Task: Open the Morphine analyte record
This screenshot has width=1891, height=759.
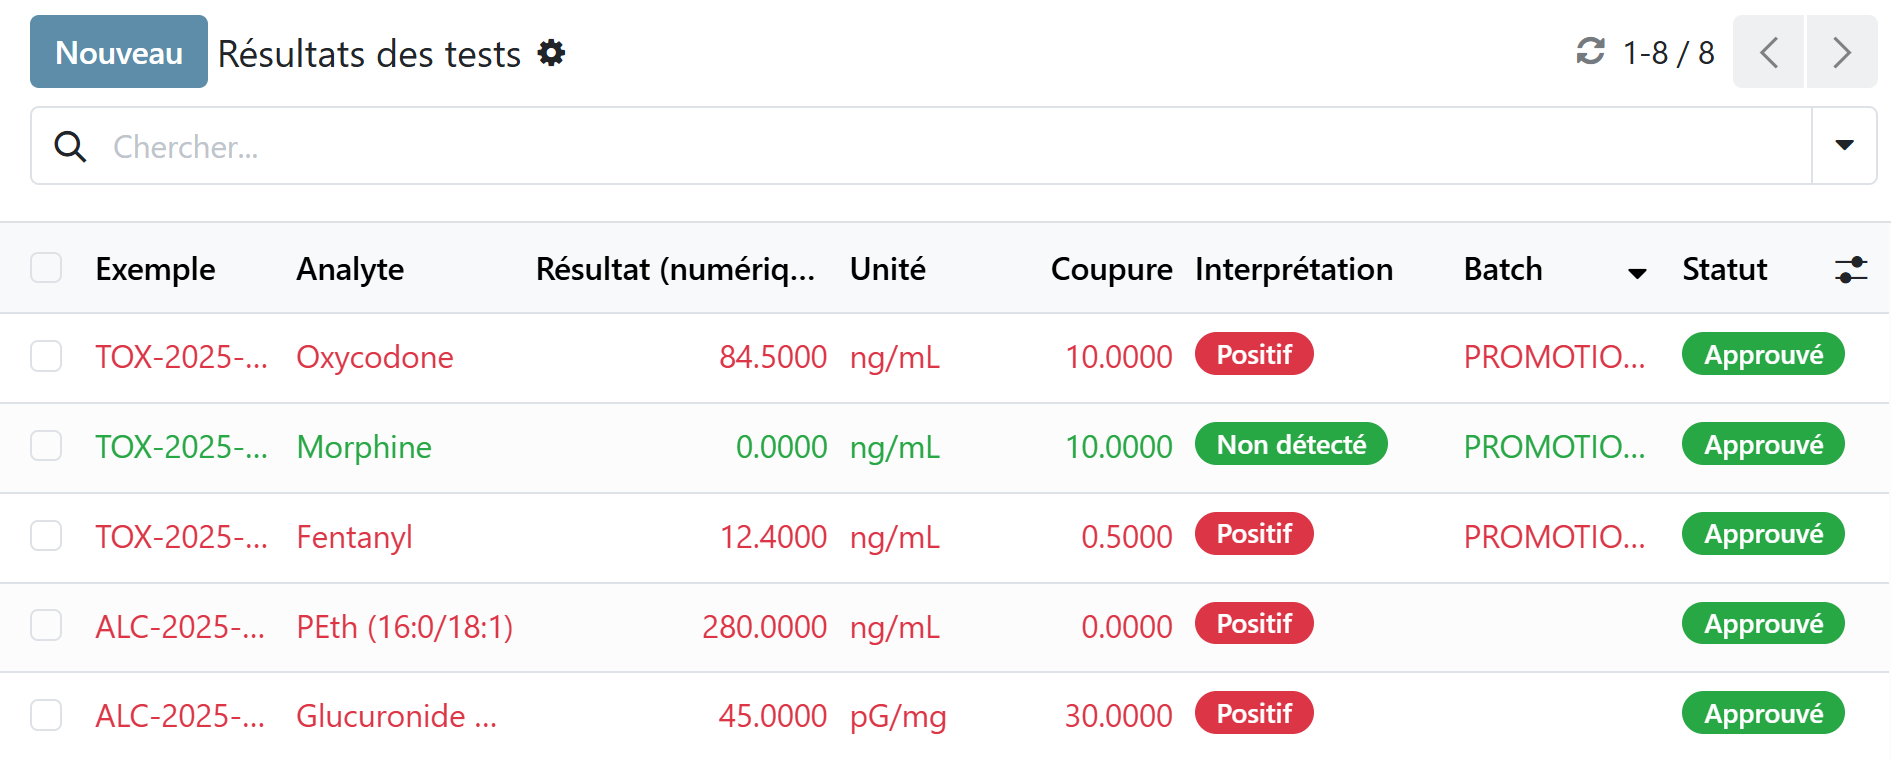Action: (364, 447)
